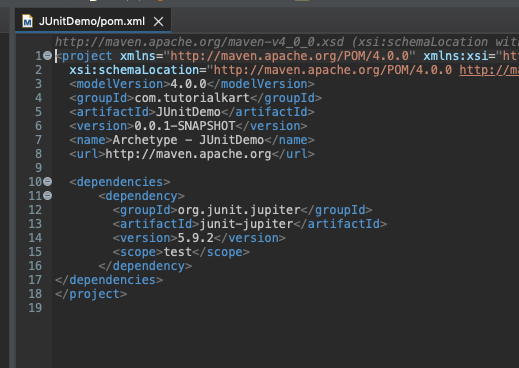
Task: Select the JUnitDemo/pom.xml editor tab
Action: (93, 21)
